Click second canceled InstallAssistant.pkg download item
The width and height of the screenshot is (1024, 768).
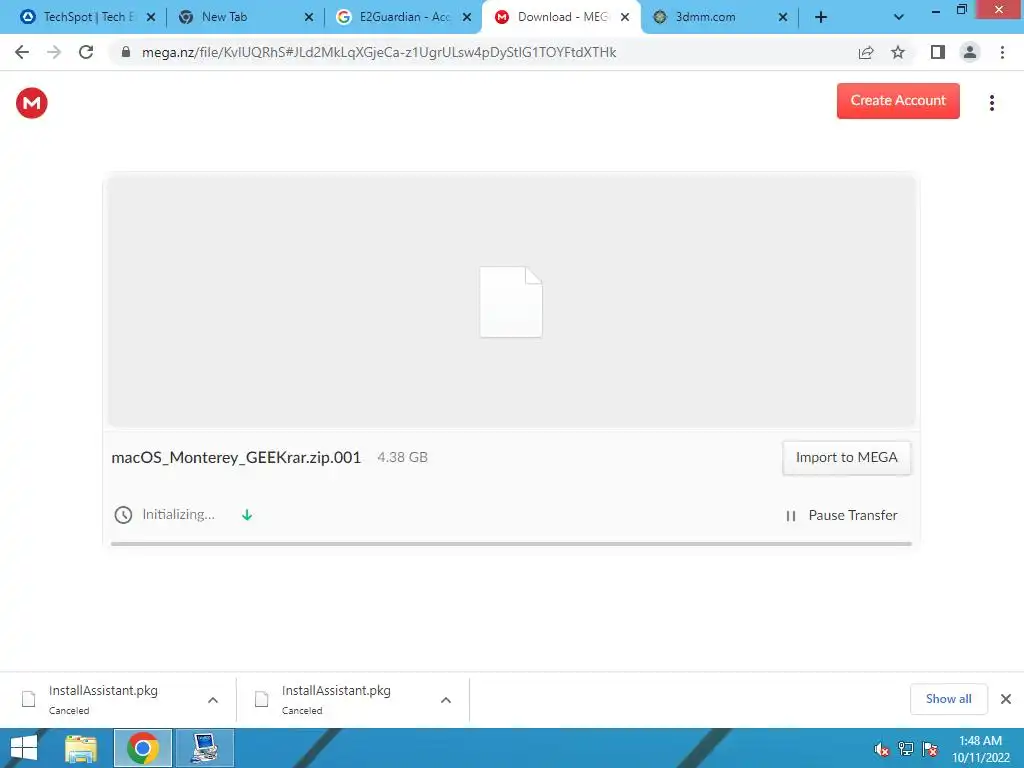click(x=351, y=699)
